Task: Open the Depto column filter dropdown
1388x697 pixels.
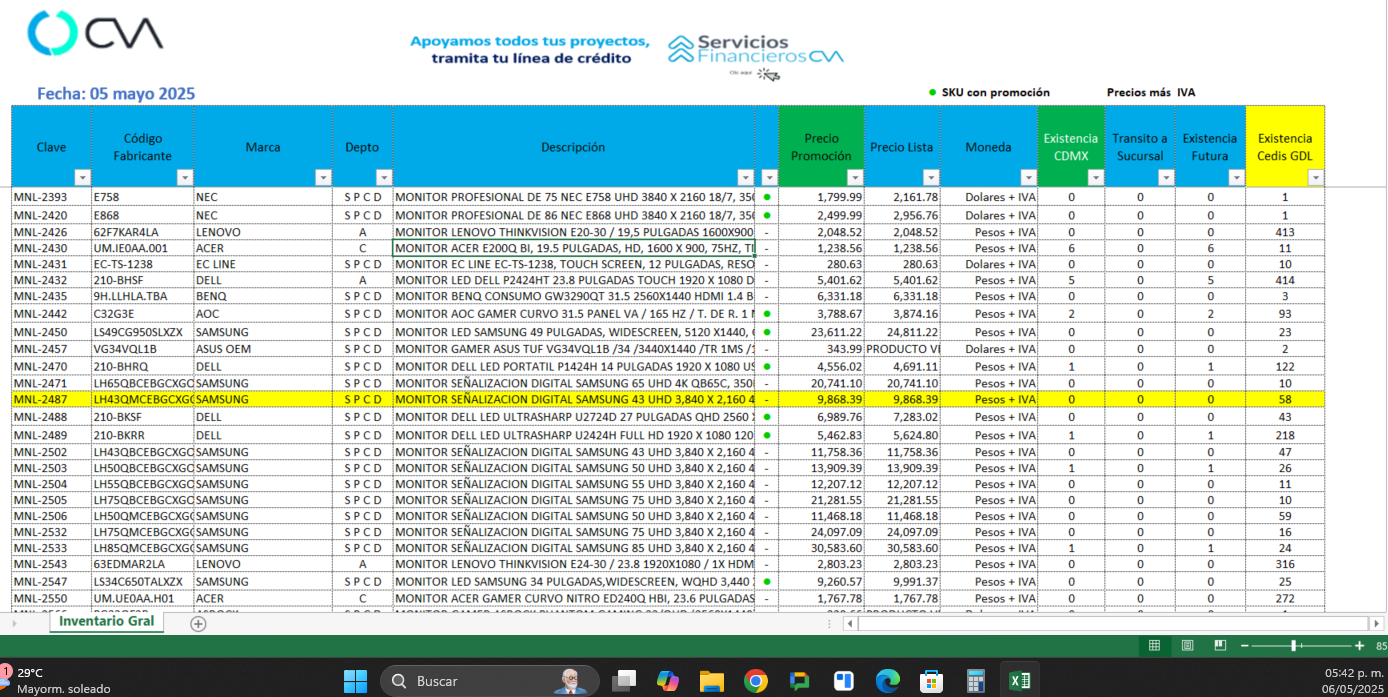Action: click(x=383, y=177)
